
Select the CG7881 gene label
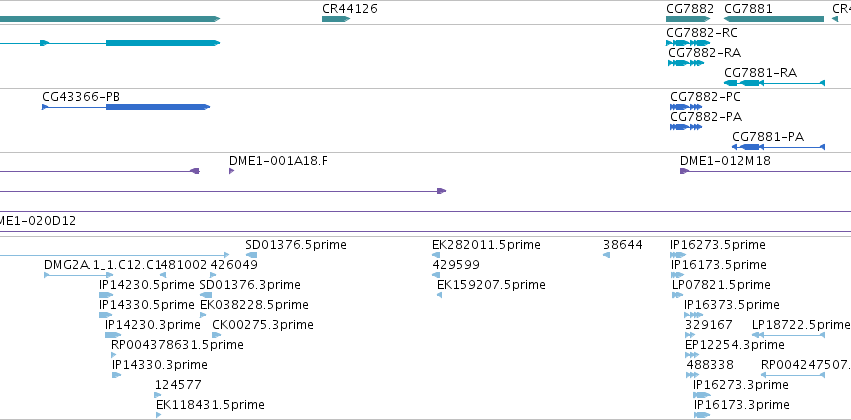point(748,9)
